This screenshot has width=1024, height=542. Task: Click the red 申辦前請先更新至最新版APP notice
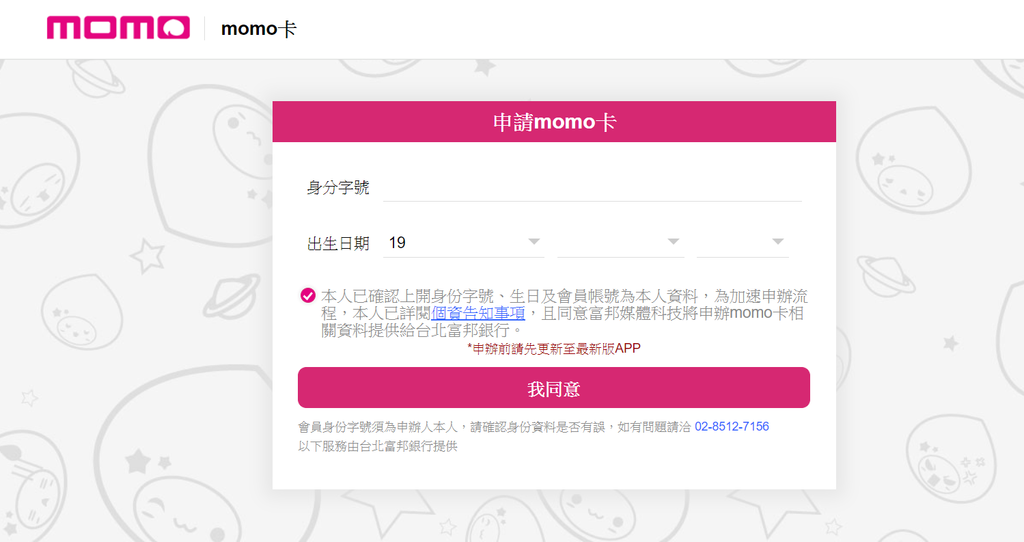point(554,349)
